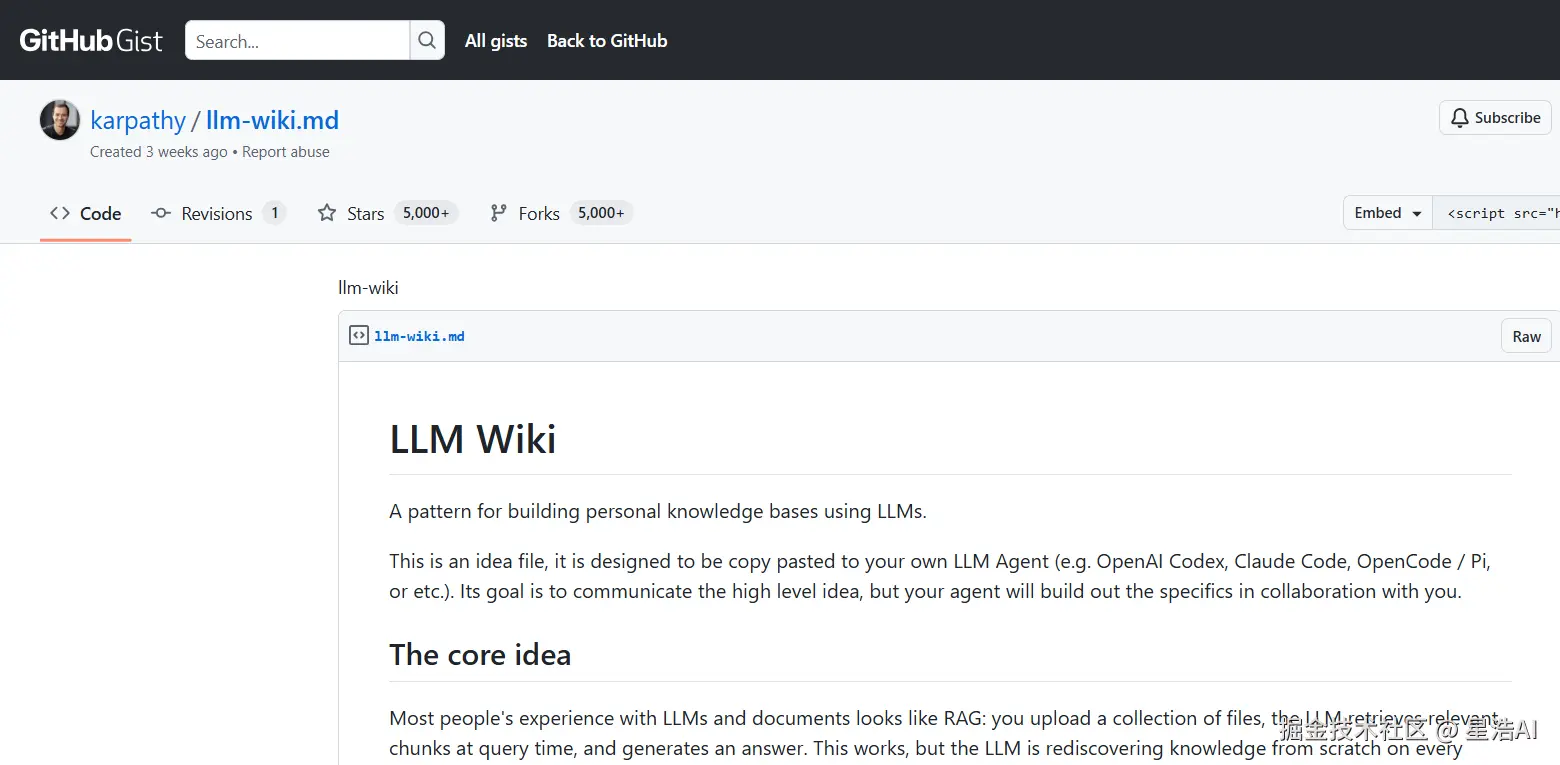Click the fork icon beside Forks
This screenshot has height=765, width=1560.
click(498, 213)
